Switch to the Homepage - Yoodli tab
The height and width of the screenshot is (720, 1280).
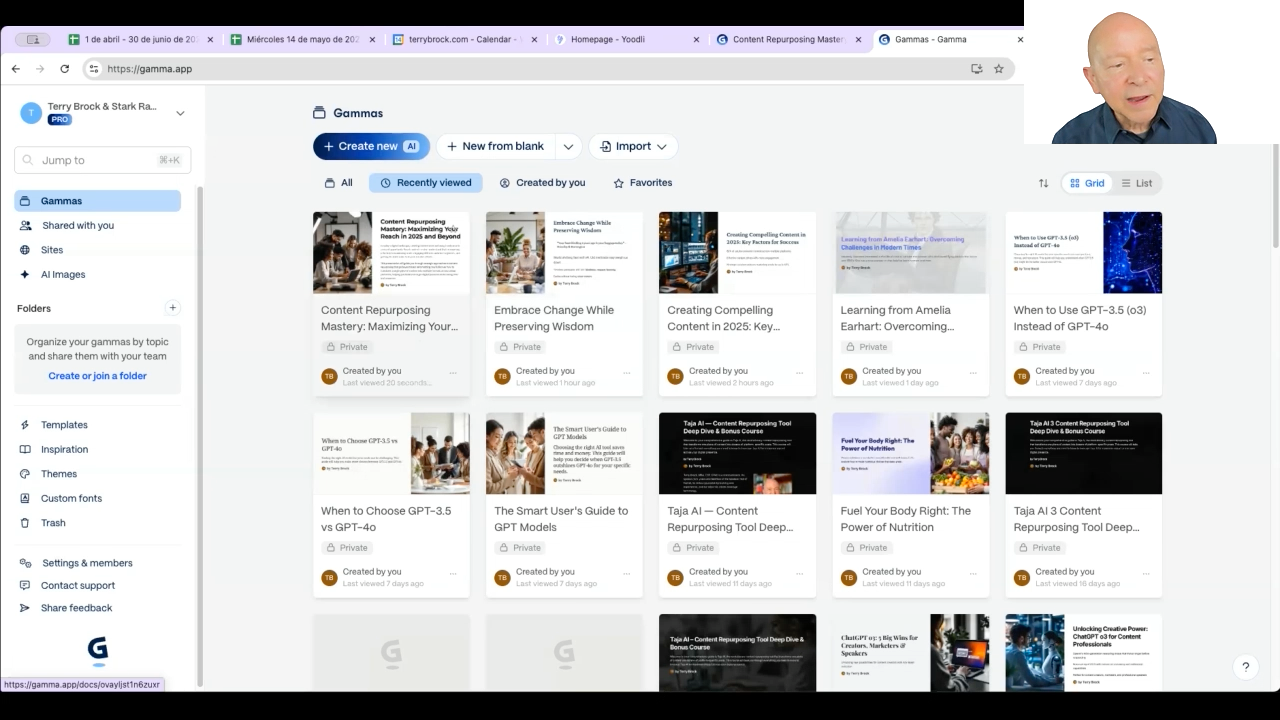(626, 40)
